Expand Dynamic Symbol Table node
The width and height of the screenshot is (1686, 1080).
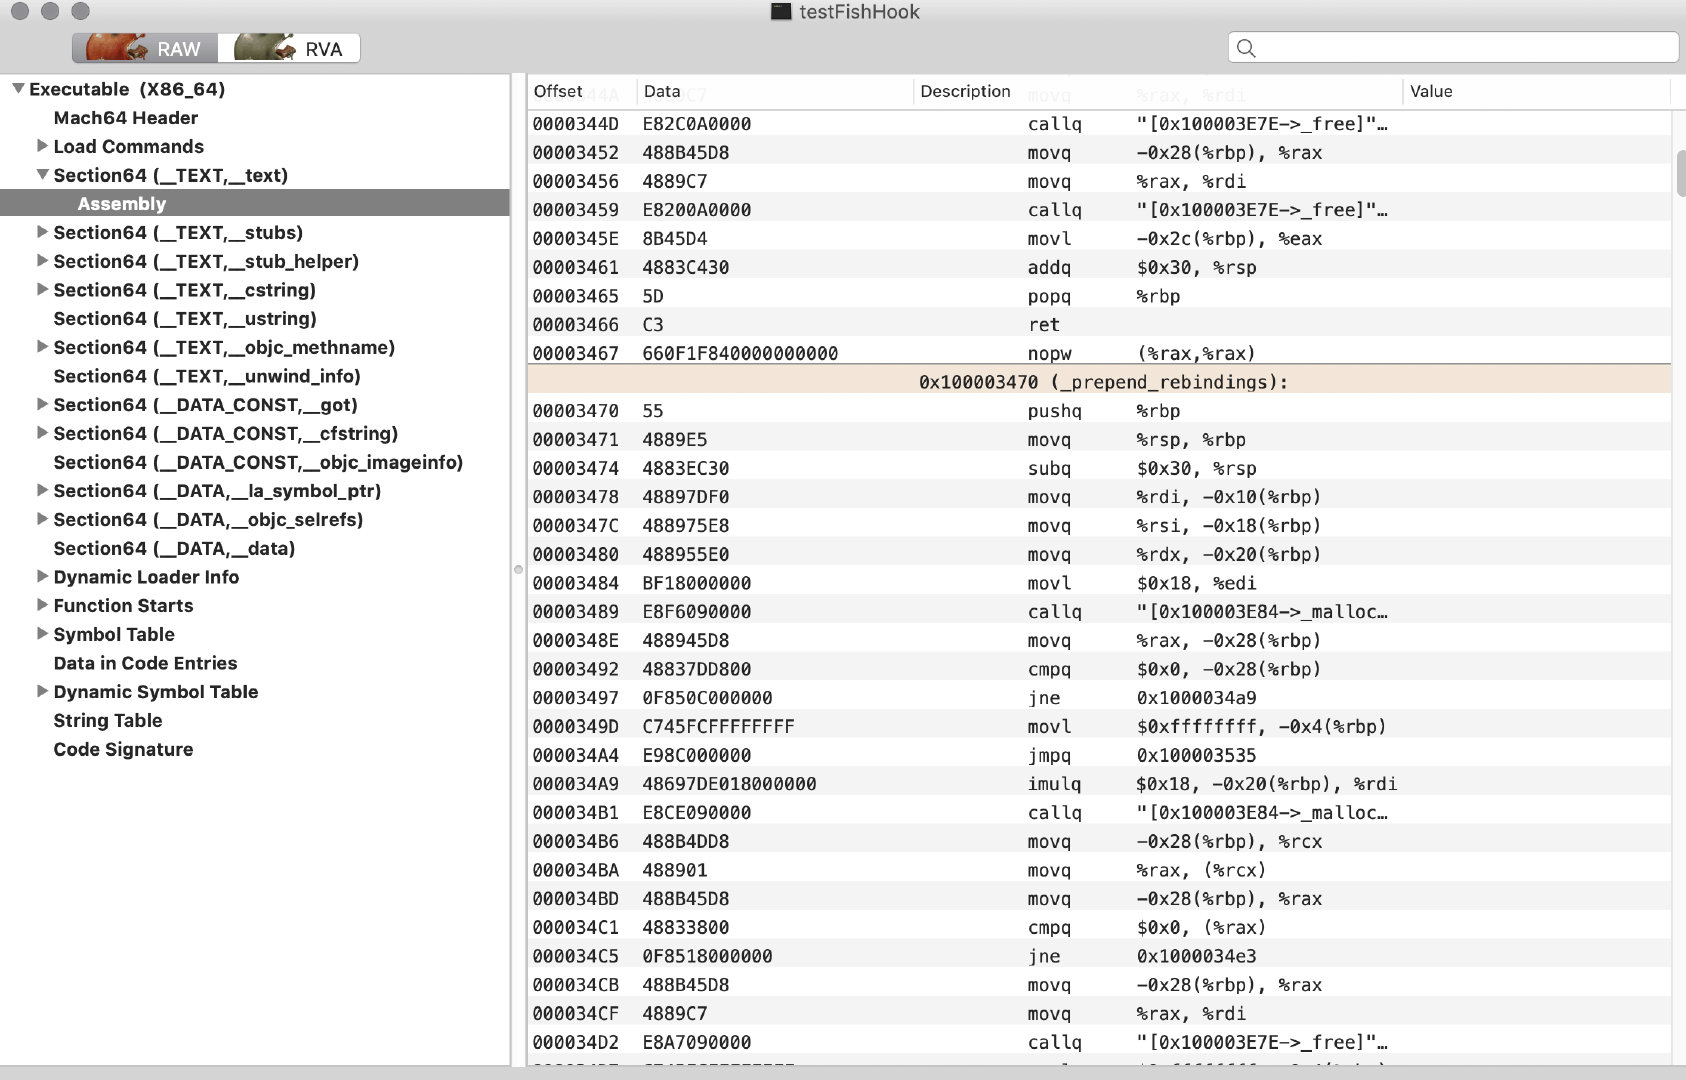tap(42, 691)
